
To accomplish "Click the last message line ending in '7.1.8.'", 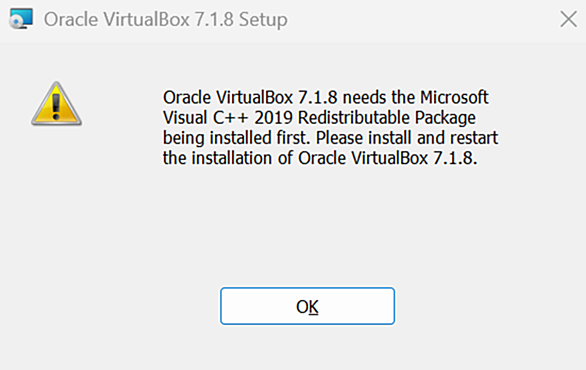I will [x=320, y=158].
